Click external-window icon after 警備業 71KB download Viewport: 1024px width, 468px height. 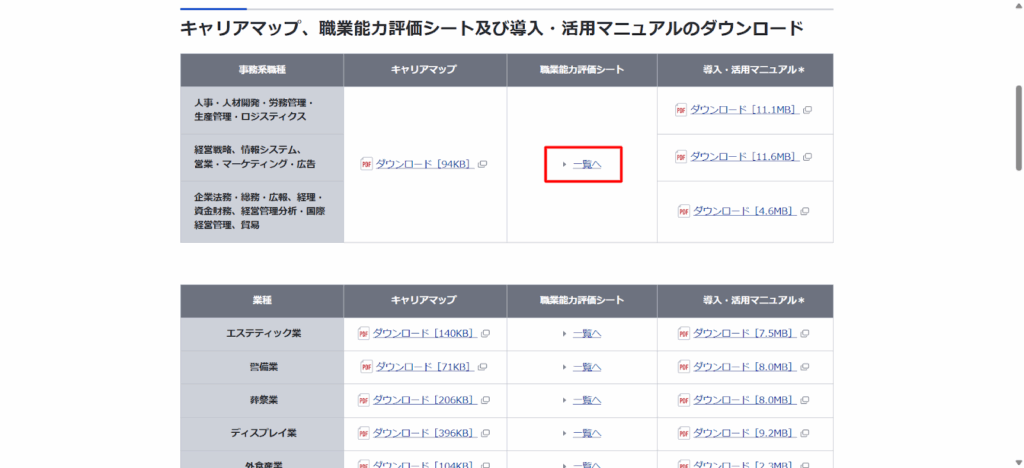tap(482, 367)
